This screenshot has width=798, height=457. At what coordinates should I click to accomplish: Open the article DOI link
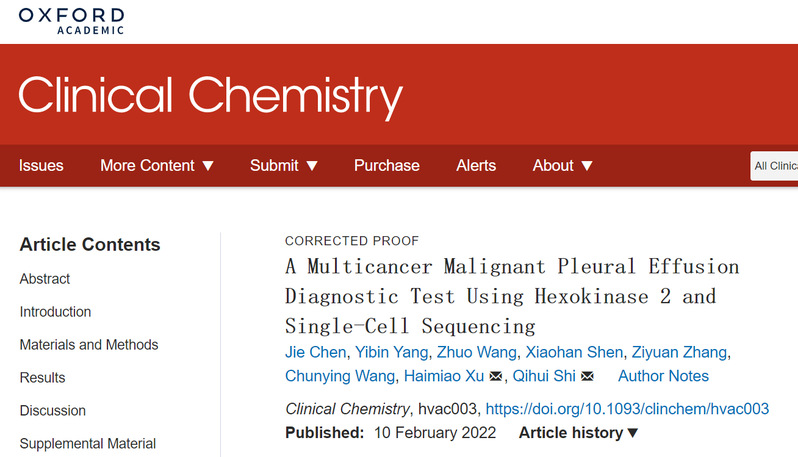(627, 409)
